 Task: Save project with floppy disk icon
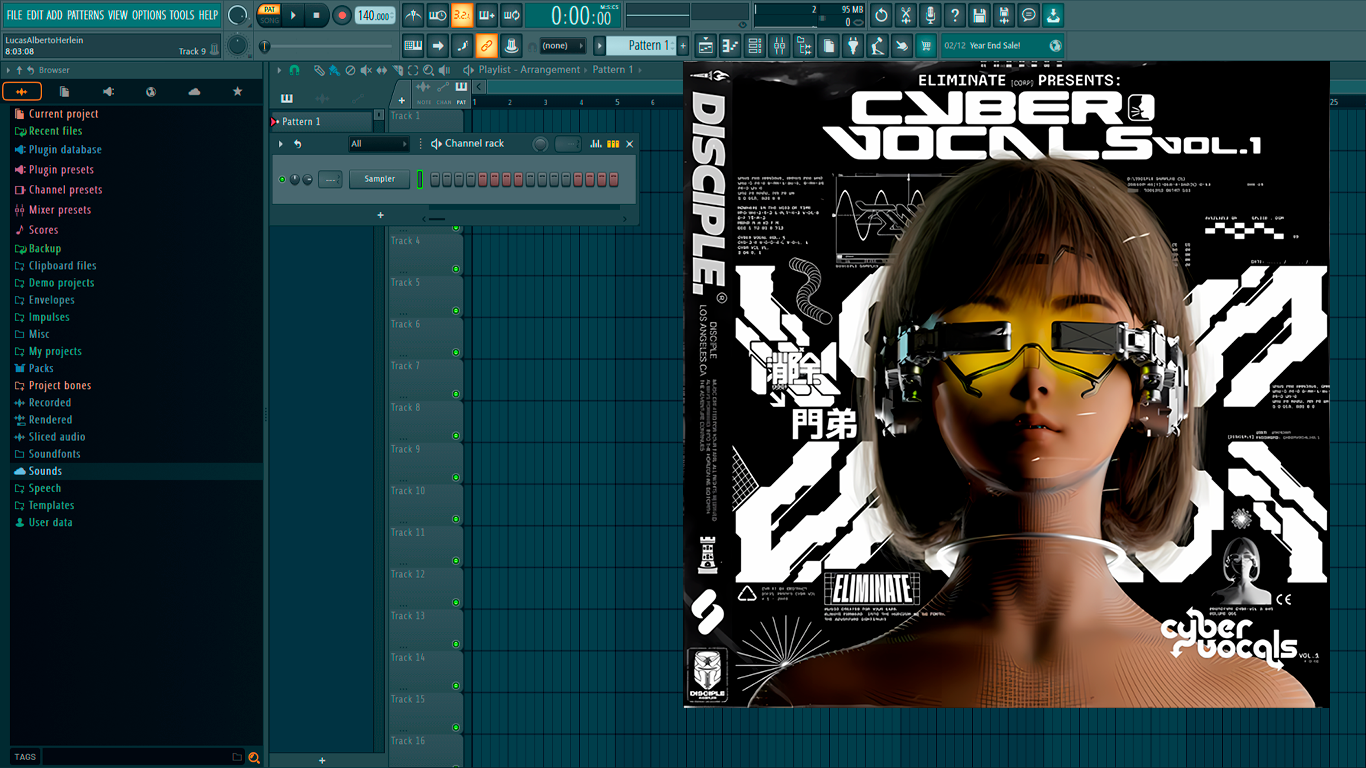[x=979, y=15]
